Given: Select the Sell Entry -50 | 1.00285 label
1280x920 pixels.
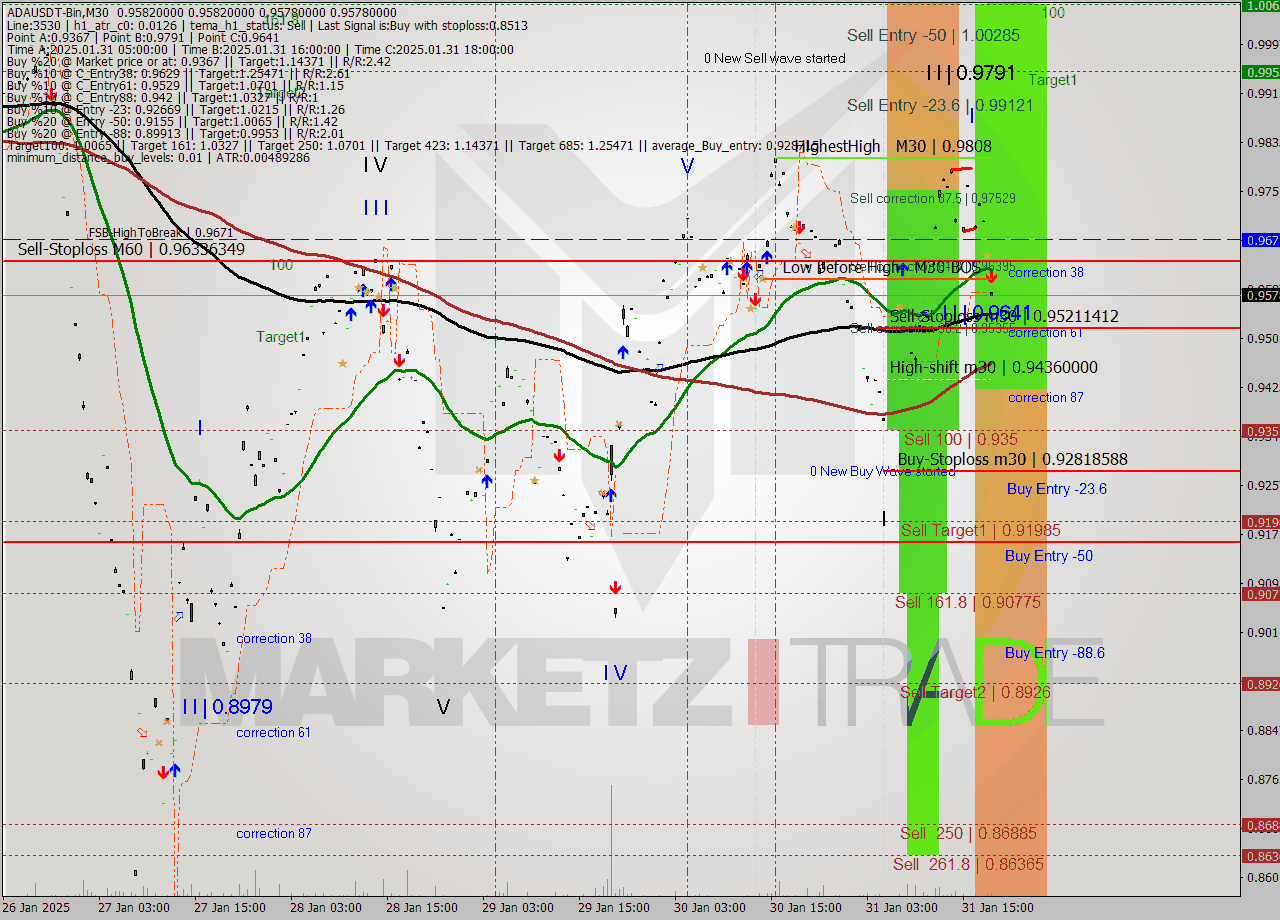Looking at the screenshot, I should (x=933, y=35).
